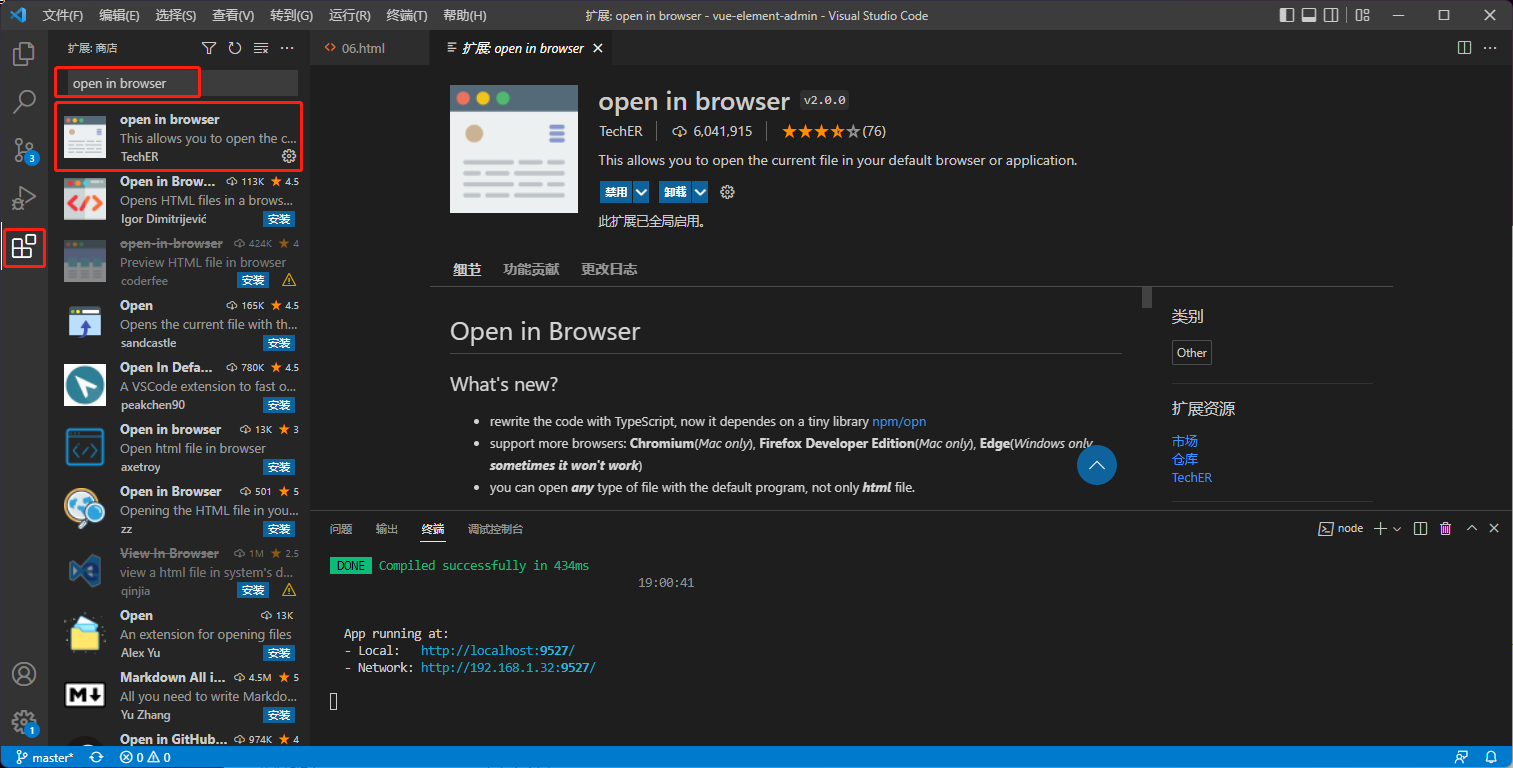Click the extension search input field
The height and width of the screenshot is (768, 1513).
click(181, 83)
